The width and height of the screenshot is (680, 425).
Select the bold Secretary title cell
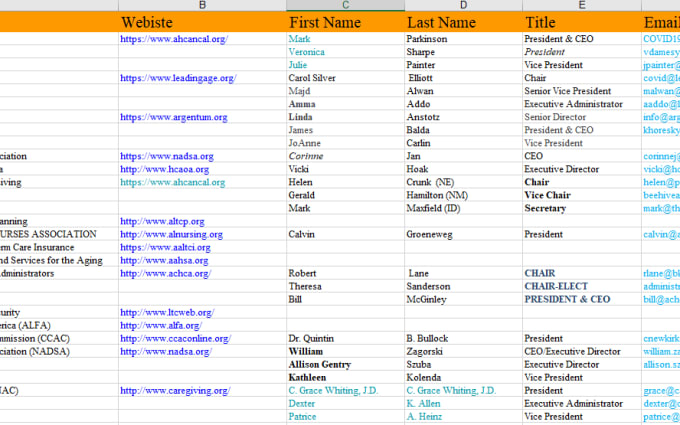[582, 208]
